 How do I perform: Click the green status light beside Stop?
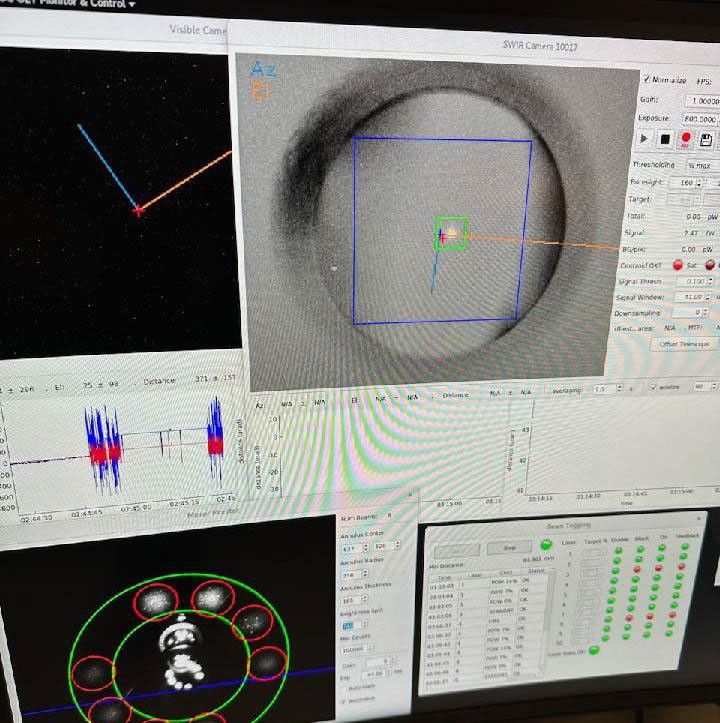point(546,545)
